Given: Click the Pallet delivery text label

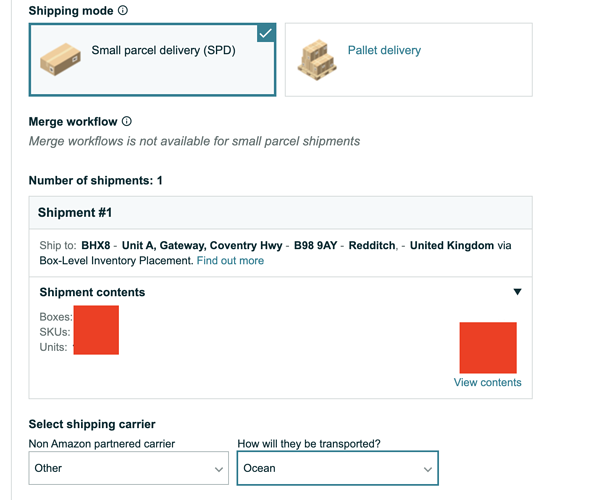Looking at the screenshot, I should click(384, 50).
